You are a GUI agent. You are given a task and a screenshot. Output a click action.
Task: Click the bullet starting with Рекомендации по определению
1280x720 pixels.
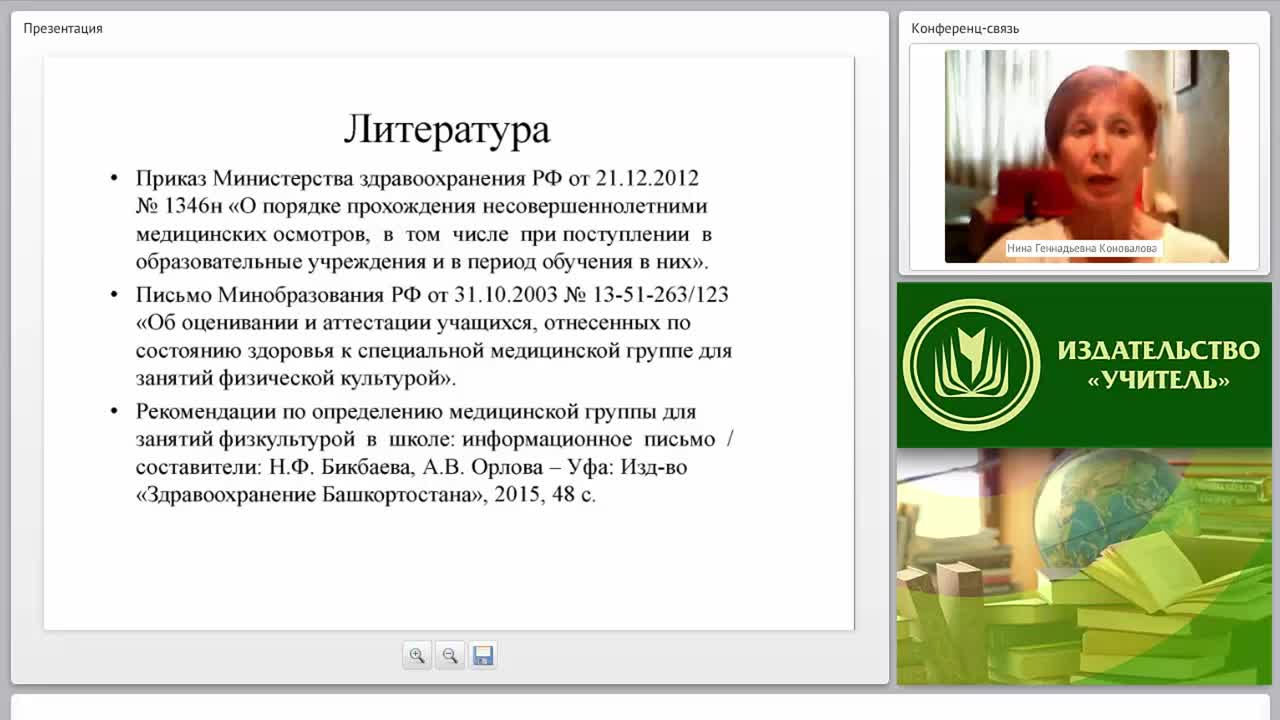(x=422, y=453)
